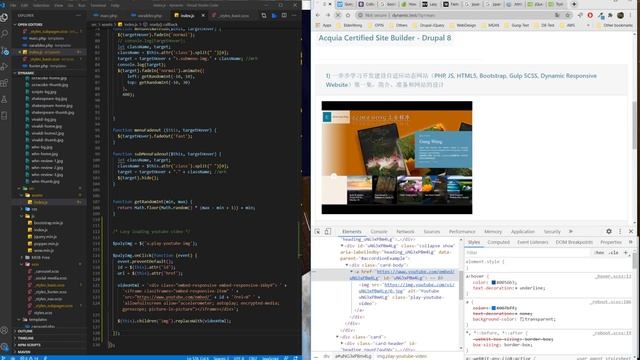Switch to the Computed styles tab
This screenshot has width=640, height=360.
498,242
